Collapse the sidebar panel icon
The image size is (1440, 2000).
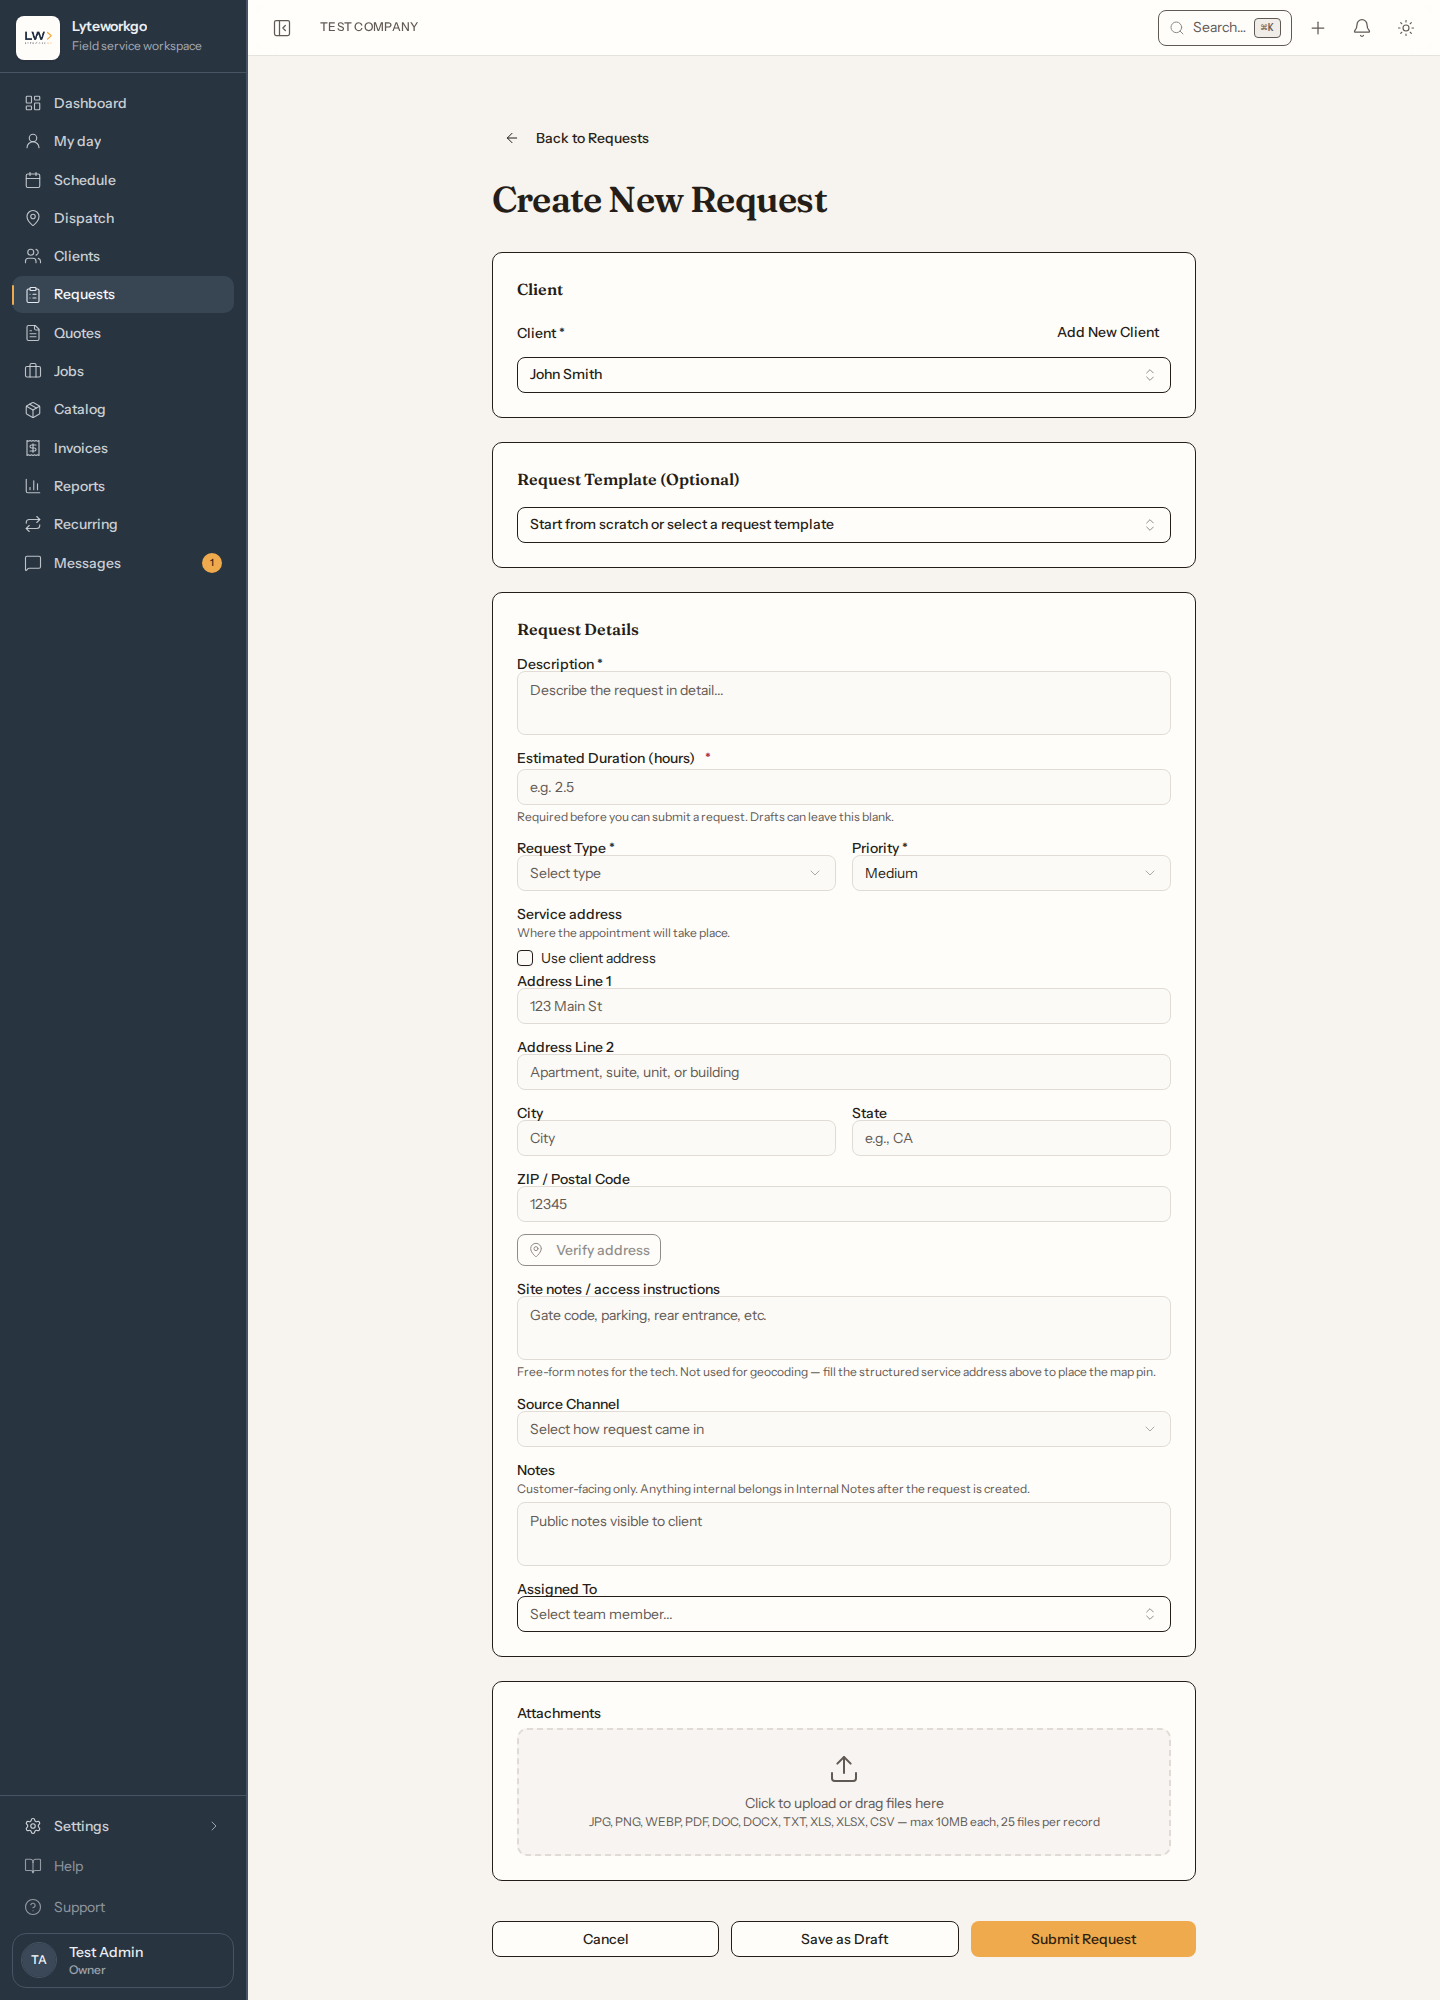282,28
